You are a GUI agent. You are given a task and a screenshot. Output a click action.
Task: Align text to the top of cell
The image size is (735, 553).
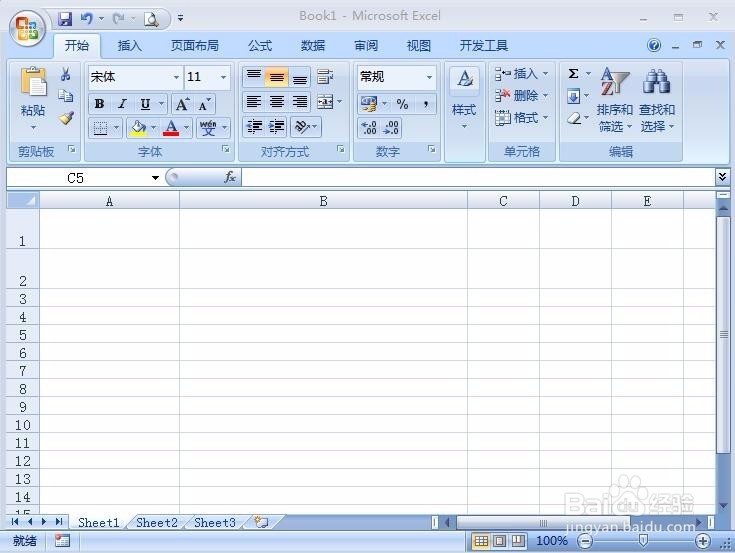point(254,77)
